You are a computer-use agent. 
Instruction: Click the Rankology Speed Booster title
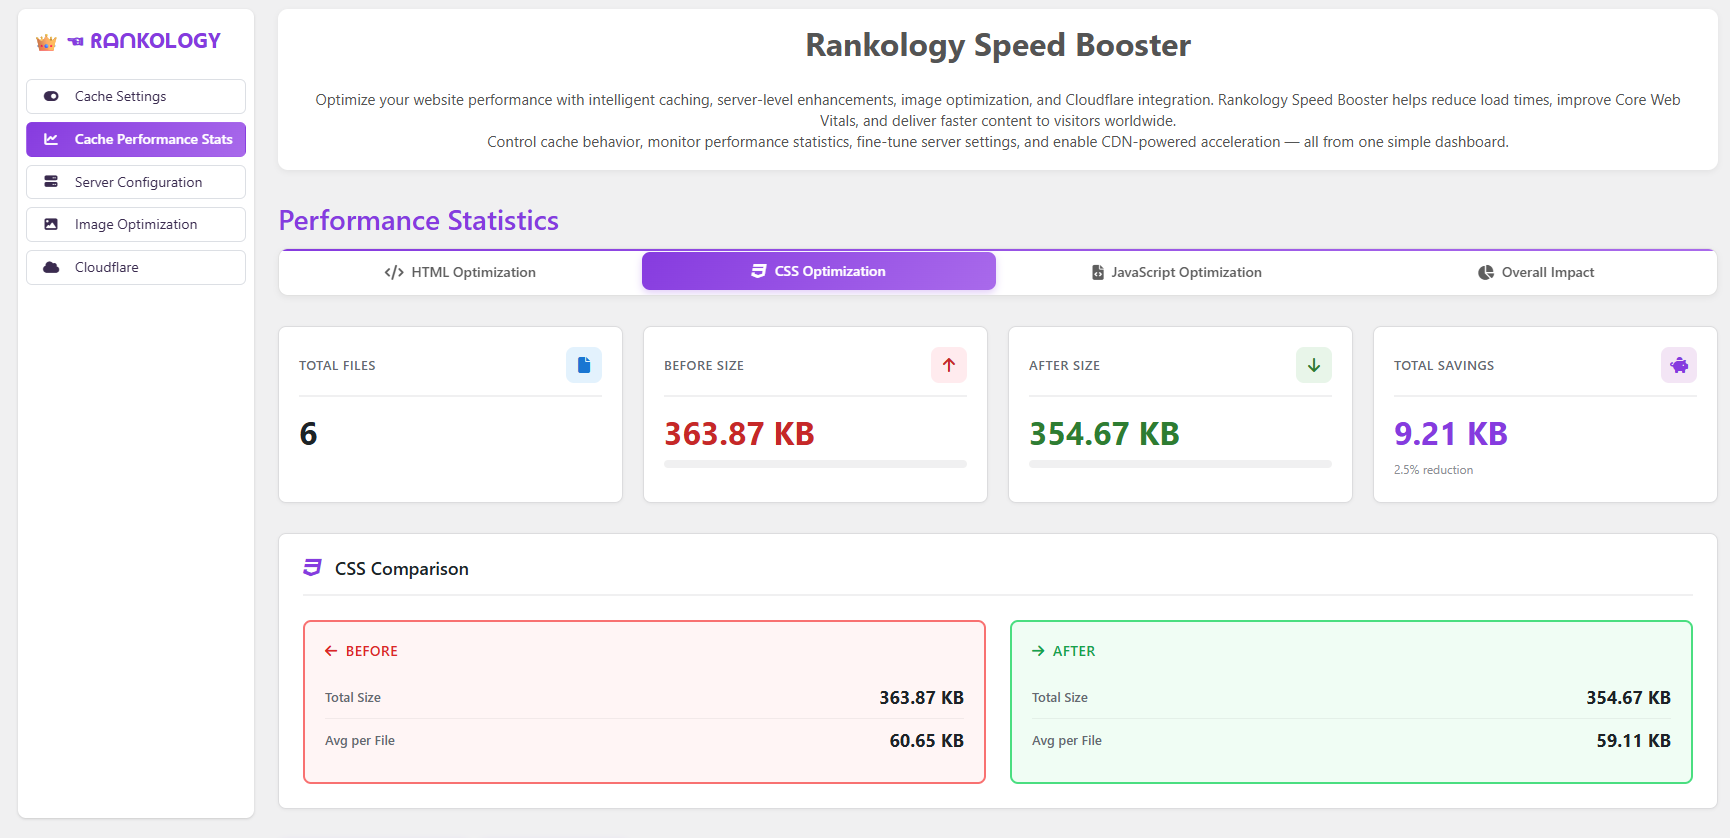[x=998, y=45]
